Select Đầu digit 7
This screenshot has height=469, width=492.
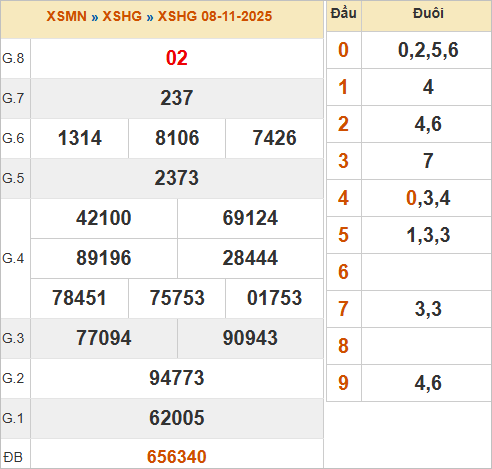pyautogui.click(x=343, y=309)
